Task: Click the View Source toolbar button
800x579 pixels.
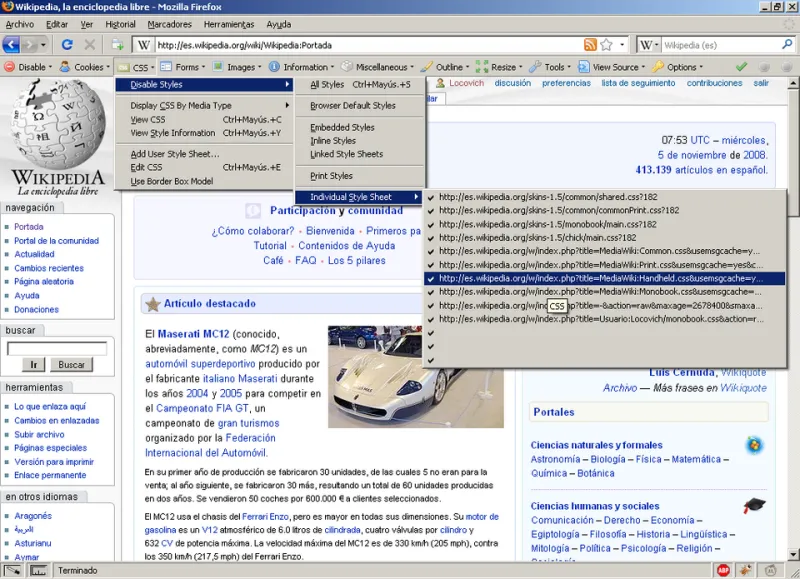Action: (611, 67)
